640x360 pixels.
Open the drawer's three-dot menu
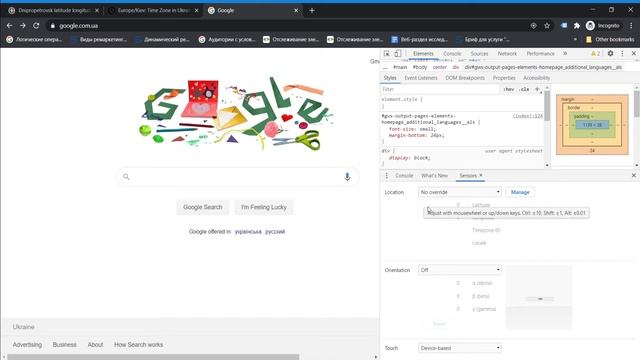[387, 176]
